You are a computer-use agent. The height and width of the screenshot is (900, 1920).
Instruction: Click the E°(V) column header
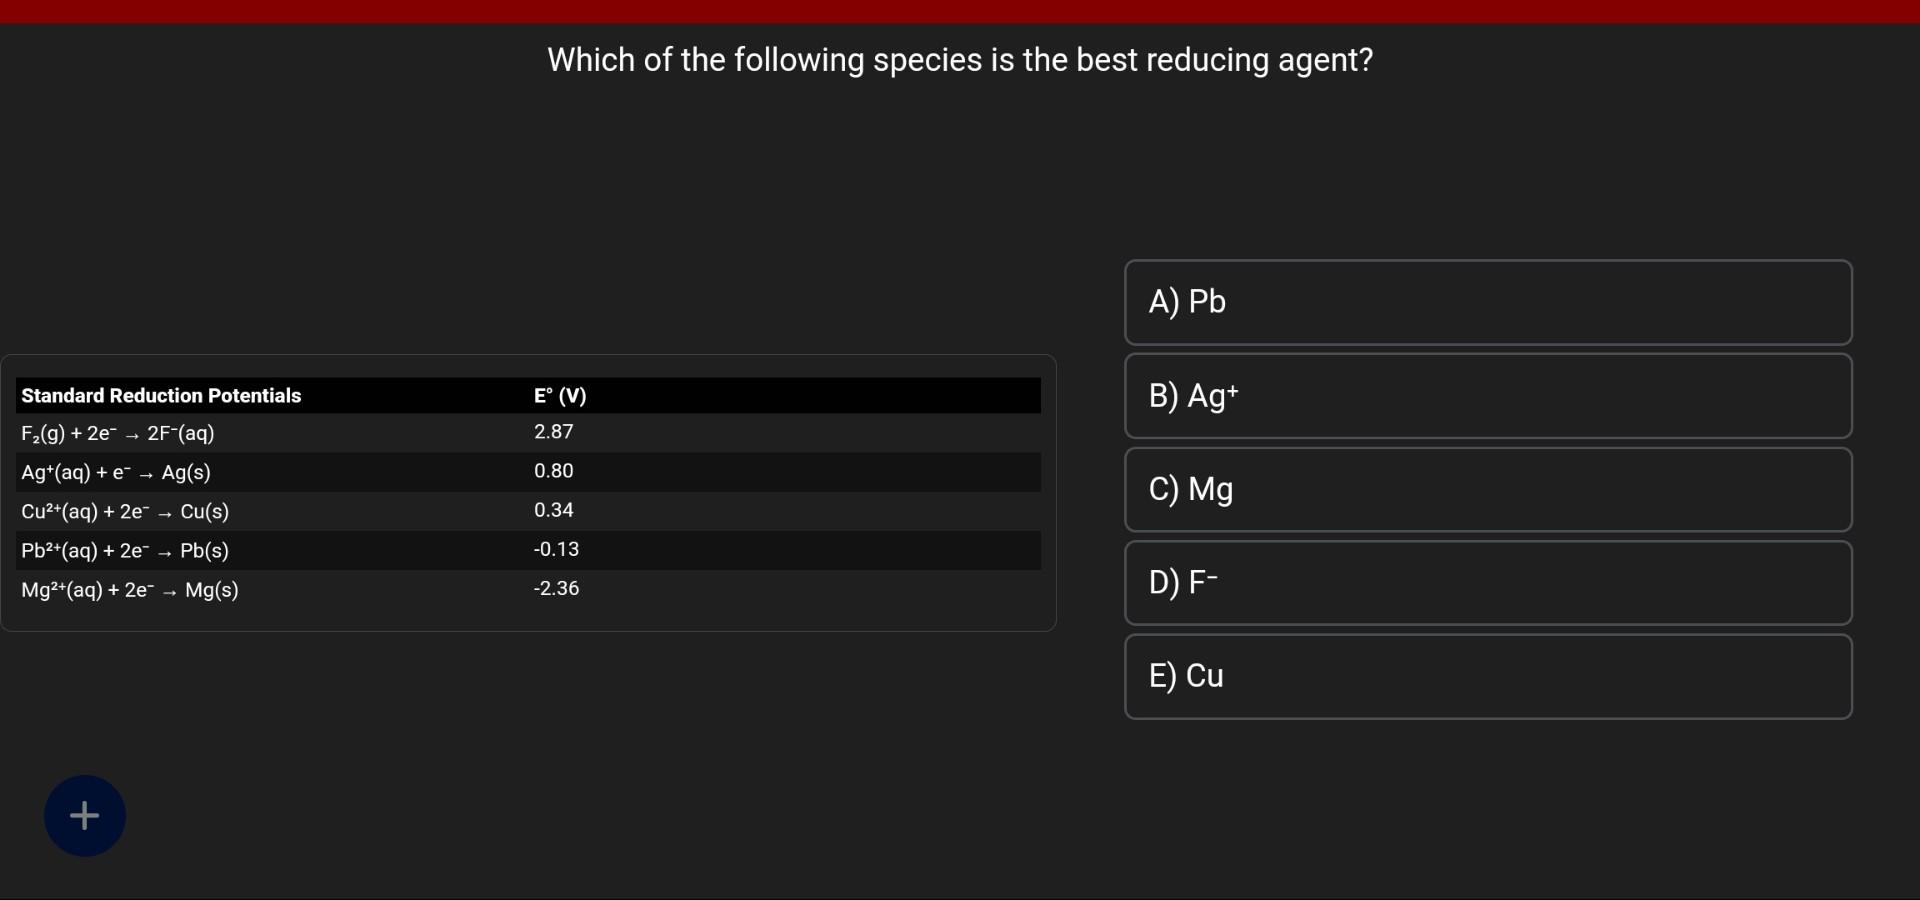click(560, 395)
